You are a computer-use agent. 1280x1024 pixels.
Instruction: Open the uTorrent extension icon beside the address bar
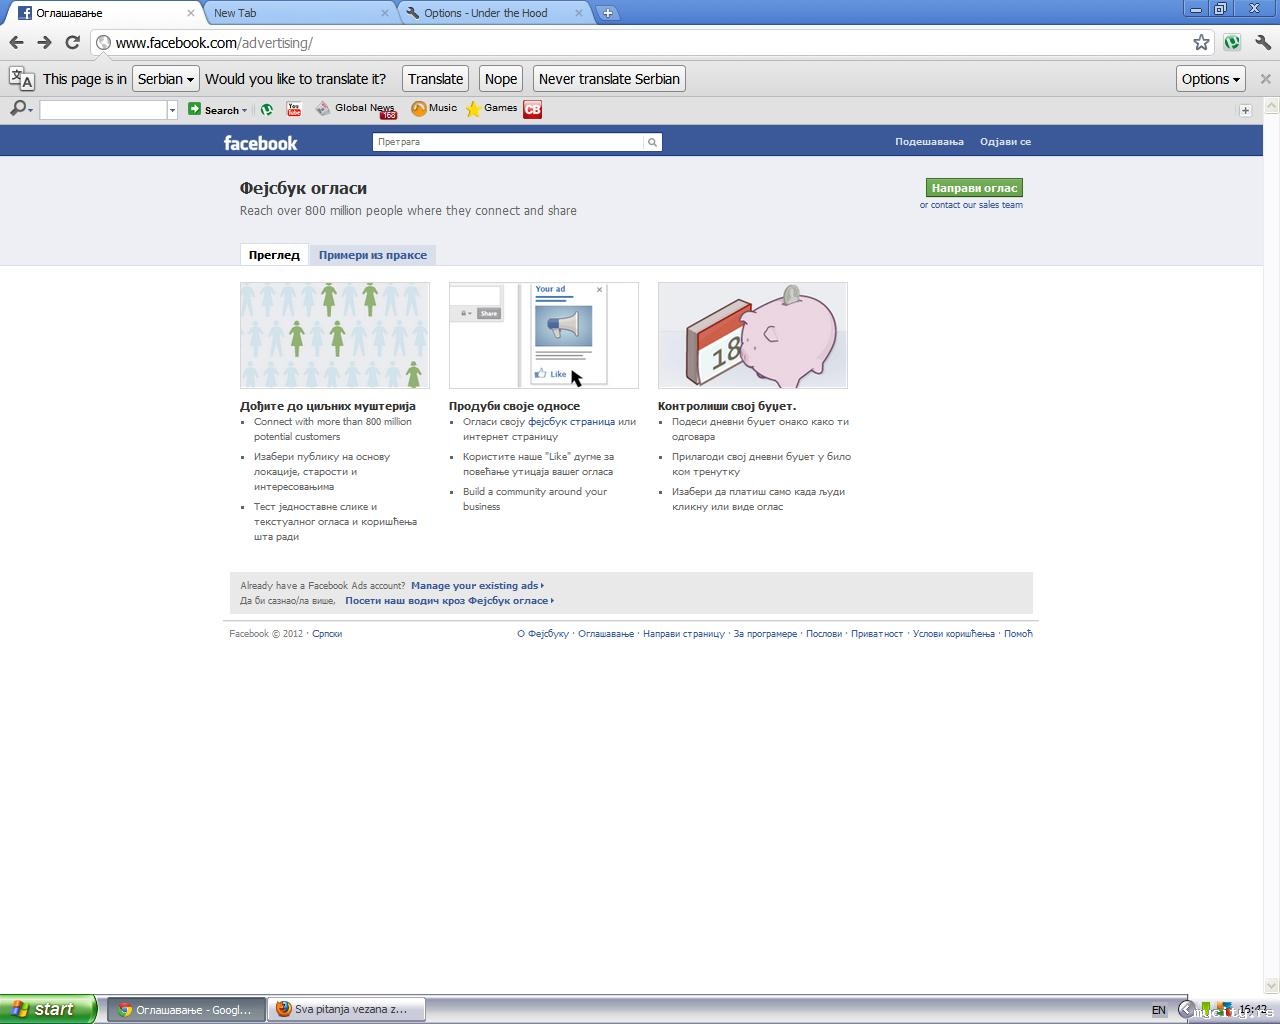click(x=1232, y=42)
